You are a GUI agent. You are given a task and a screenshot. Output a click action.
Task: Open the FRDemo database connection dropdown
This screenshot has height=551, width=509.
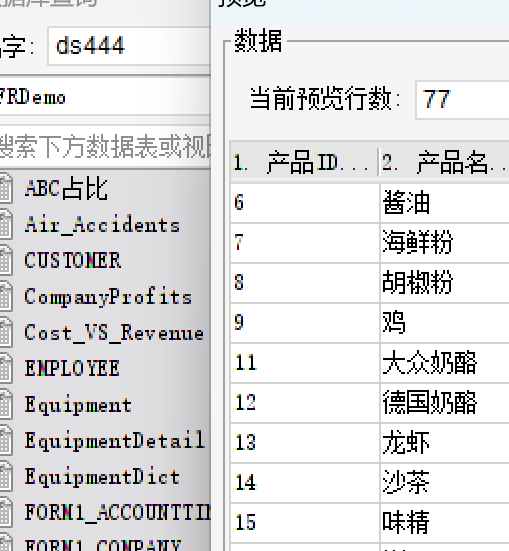click(x=105, y=97)
